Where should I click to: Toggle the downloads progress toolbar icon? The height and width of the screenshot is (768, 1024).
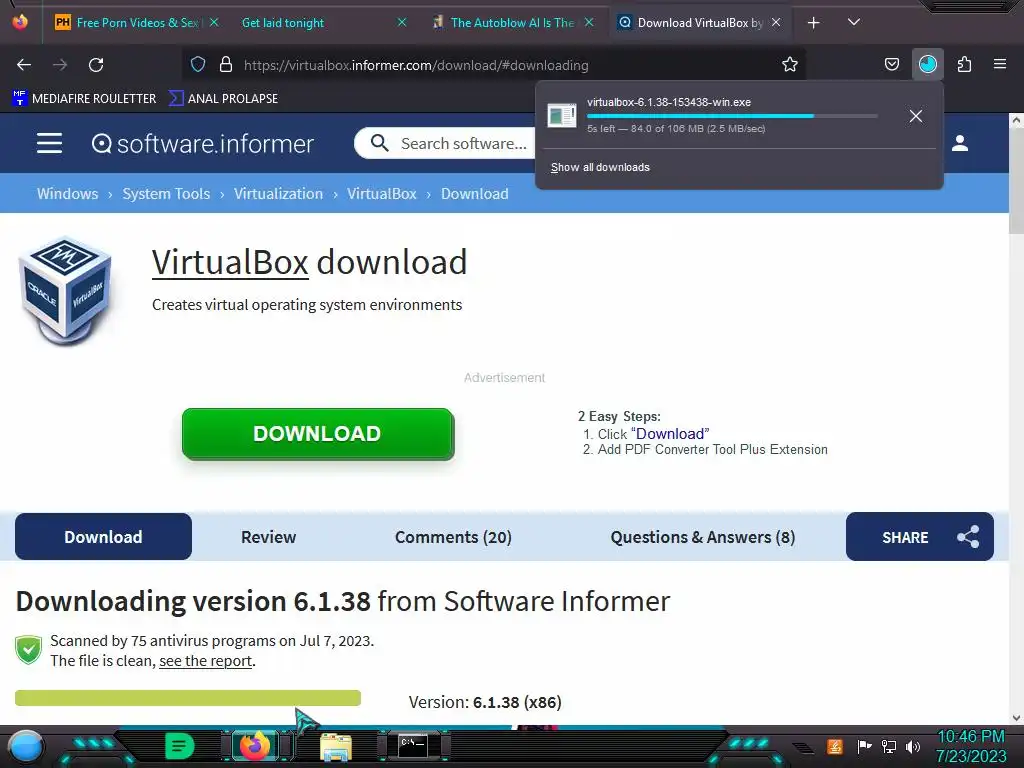coord(927,64)
